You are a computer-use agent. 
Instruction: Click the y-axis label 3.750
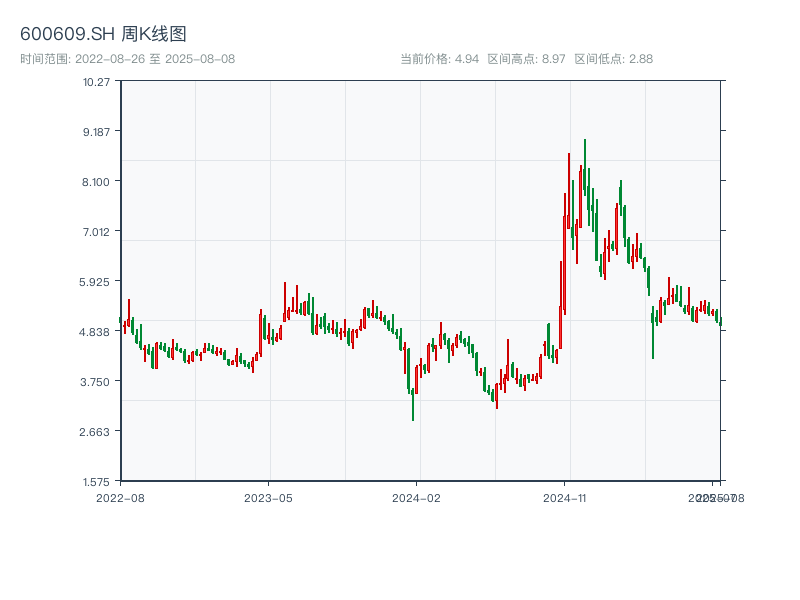[95, 382]
